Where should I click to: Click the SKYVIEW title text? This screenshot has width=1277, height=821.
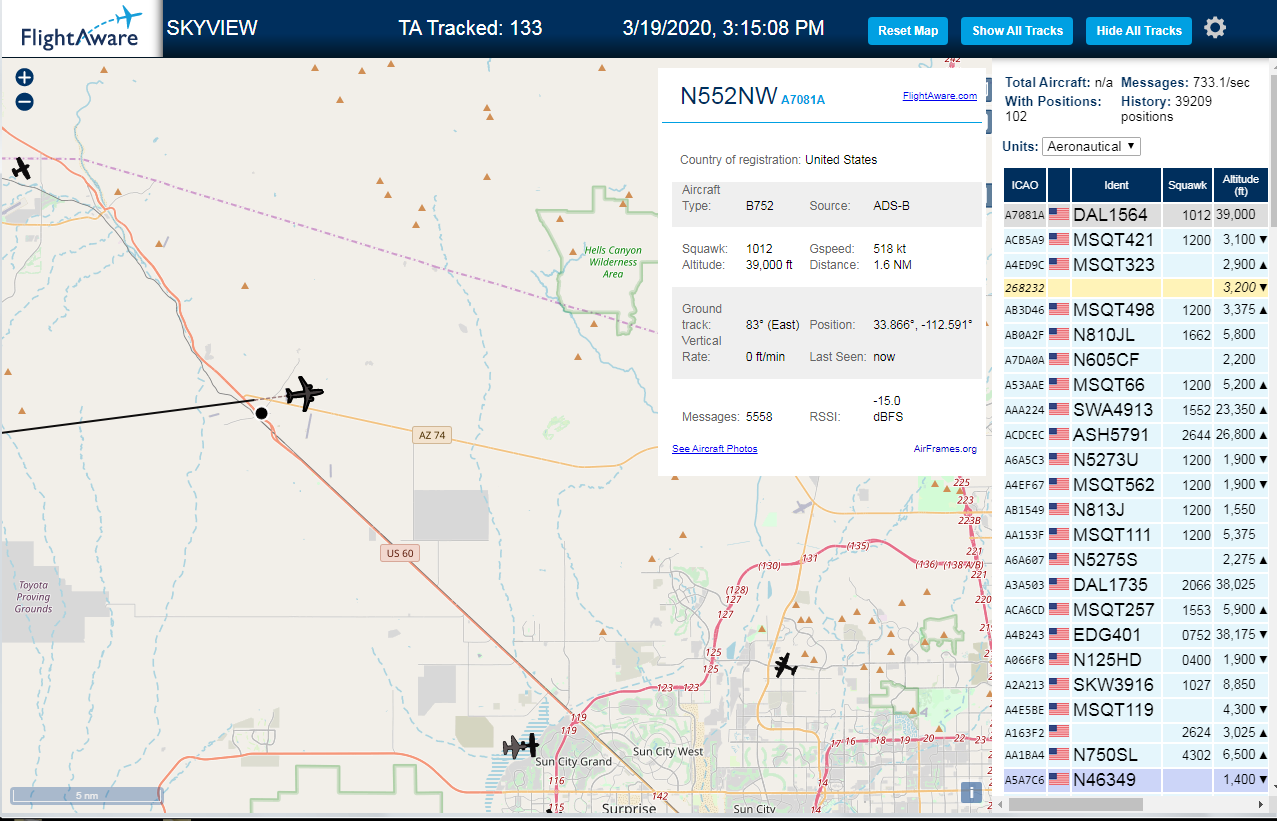point(212,28)
